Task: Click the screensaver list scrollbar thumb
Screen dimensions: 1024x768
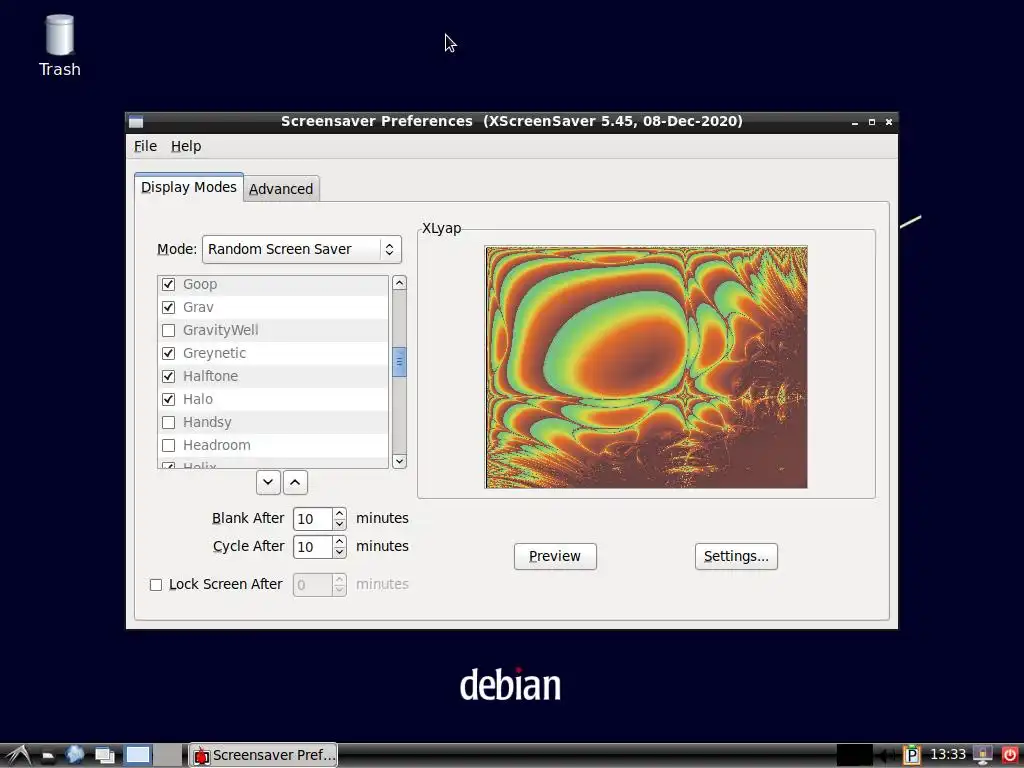Action: click(x=399, y=362)
